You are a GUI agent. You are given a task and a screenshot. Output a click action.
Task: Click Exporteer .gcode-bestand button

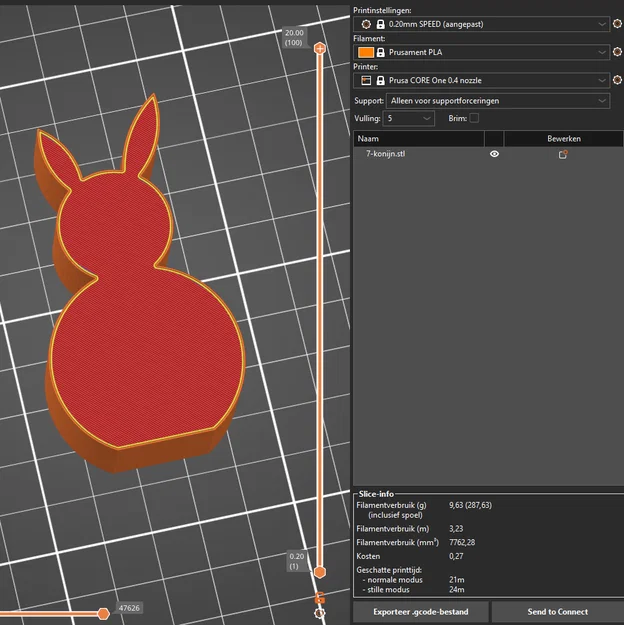[x=420, y=611]
